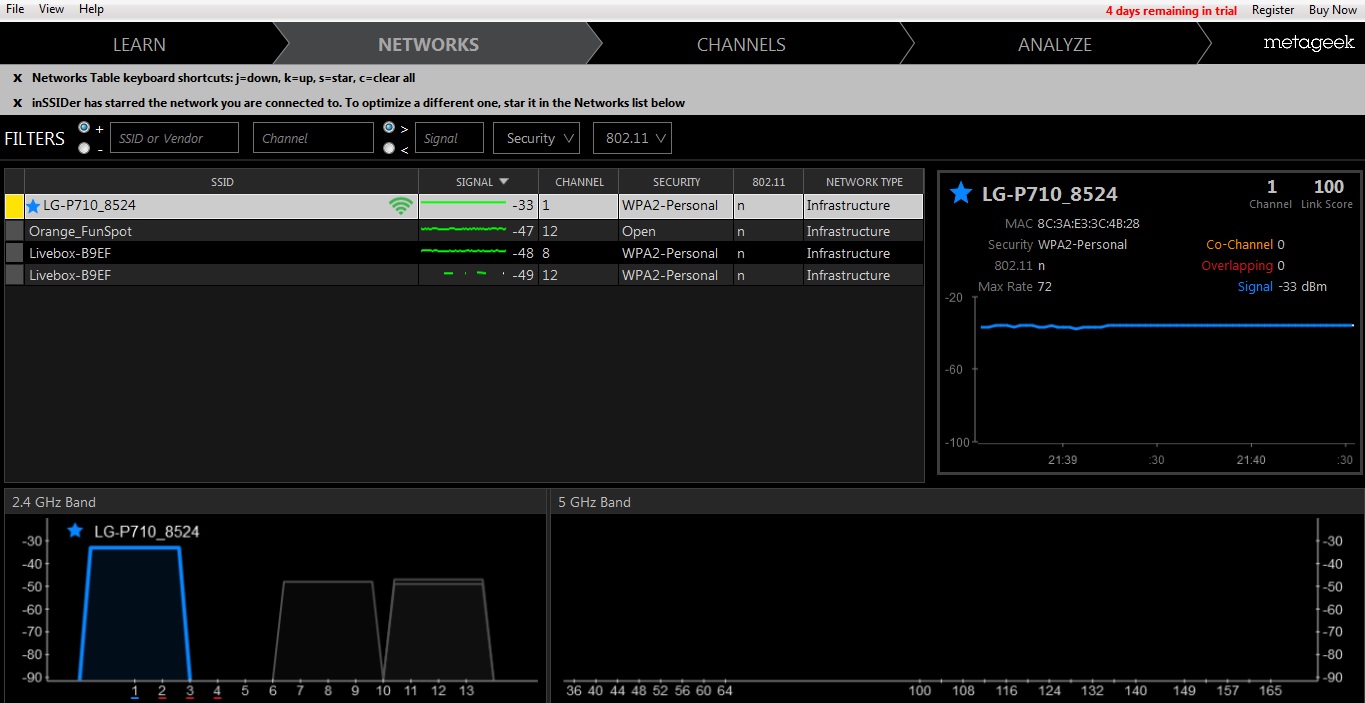Viewport: 1365px width, 703px height.
Task: Sort by the SECURITY column header
Action: pyautogui.click(x=676, y=182)
